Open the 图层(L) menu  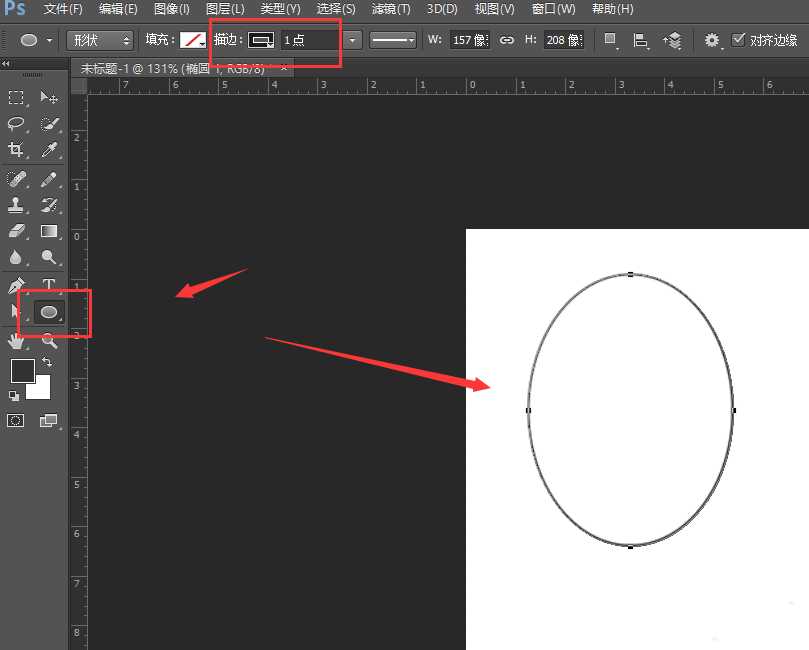point(224,9)
